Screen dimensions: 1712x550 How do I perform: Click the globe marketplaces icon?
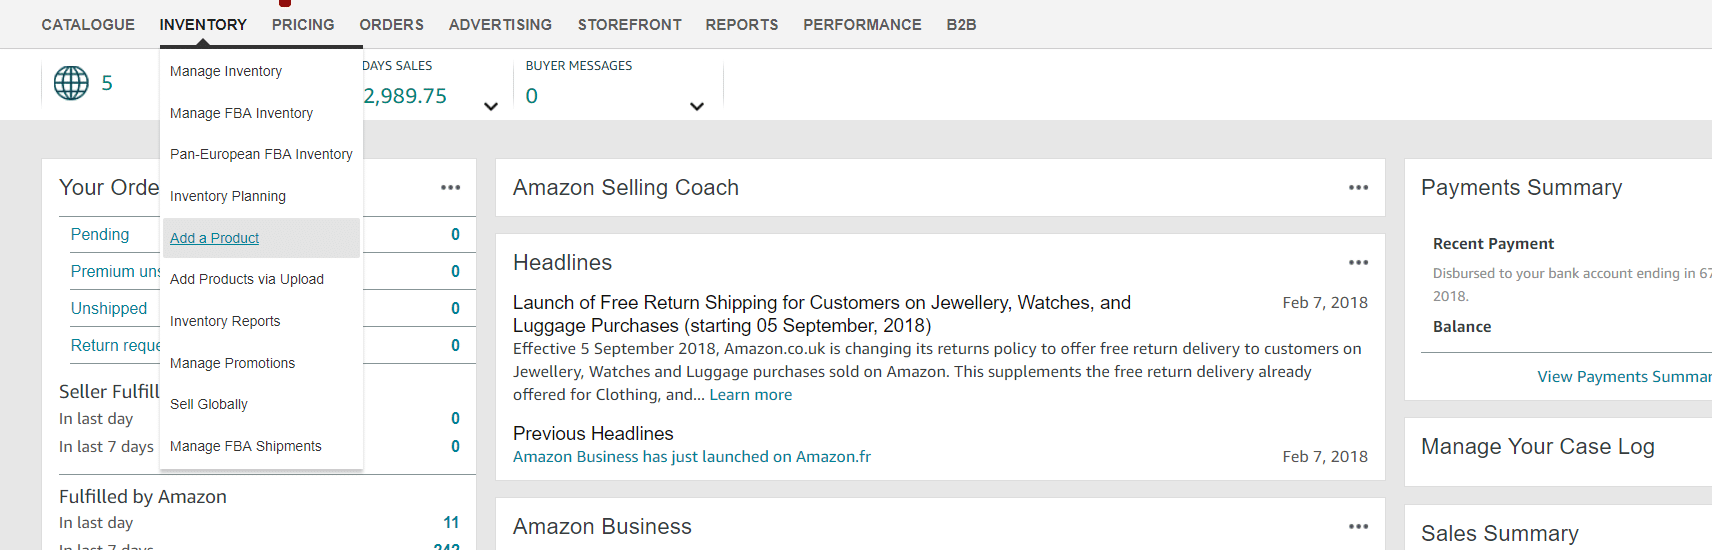(71, 83)
